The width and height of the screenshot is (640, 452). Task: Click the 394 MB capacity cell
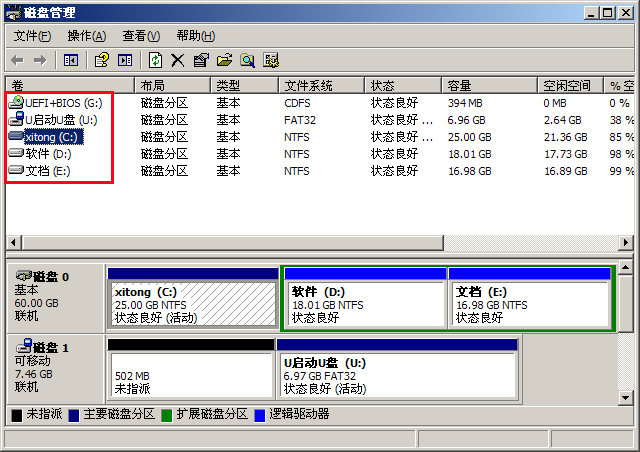click(465, 103)
